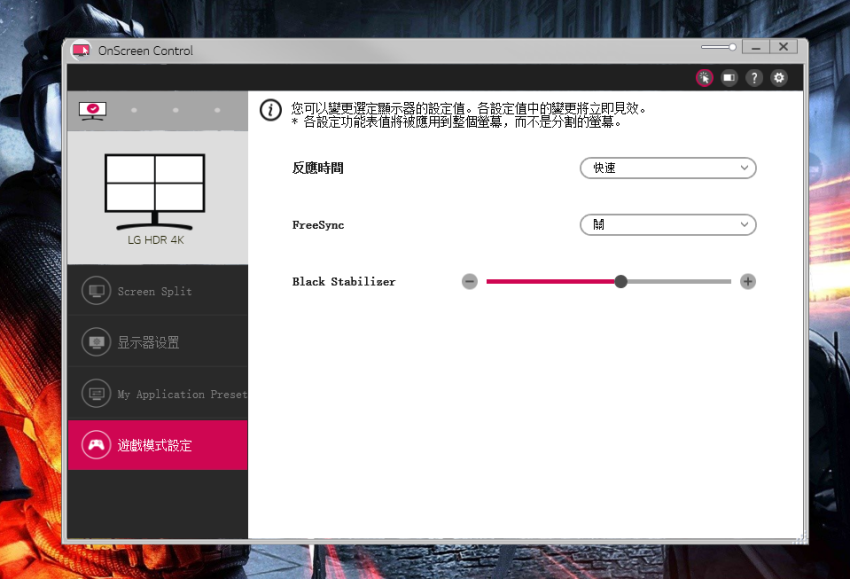Click the Black Stabilizer label

[344, 281]
